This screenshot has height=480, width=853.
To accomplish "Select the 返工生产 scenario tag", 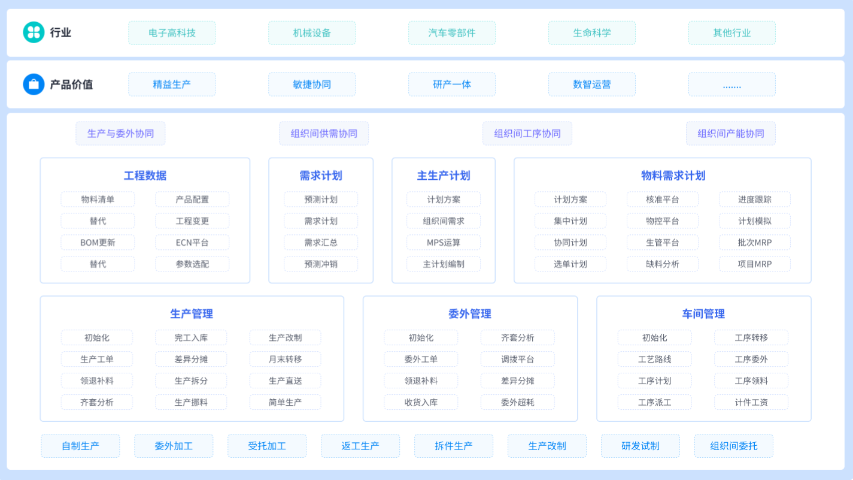I will click(360, 446).
